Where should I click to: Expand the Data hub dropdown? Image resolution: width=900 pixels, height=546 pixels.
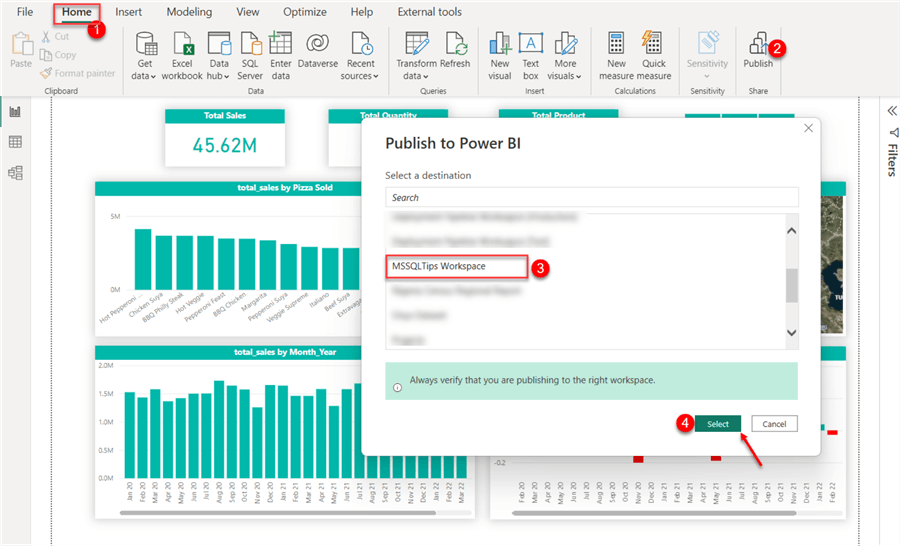coord(227,76)
